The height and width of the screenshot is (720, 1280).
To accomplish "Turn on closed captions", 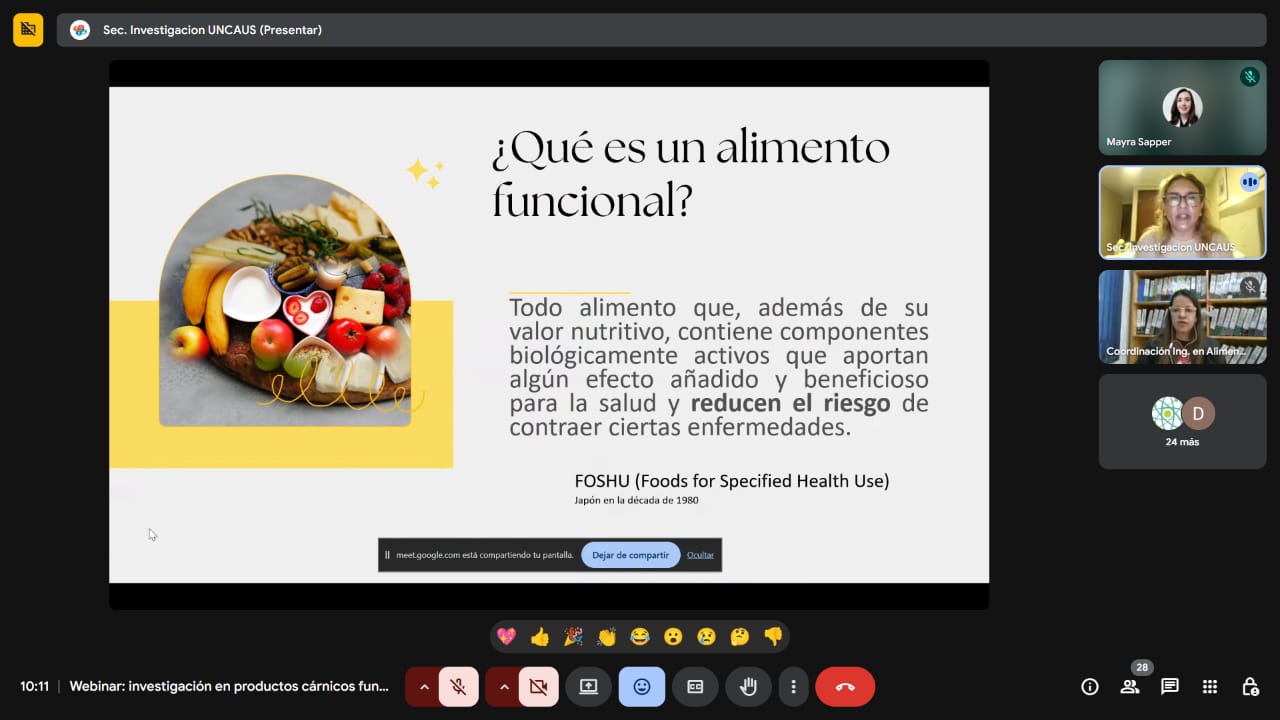I will click(x=695, y=687).
